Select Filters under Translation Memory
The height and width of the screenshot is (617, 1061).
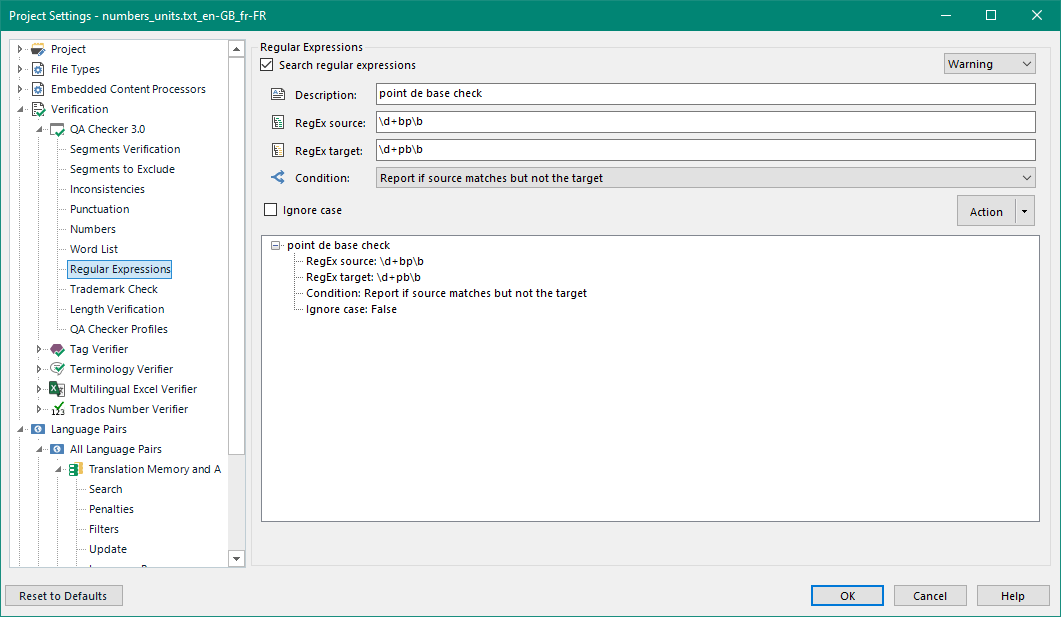[104, 529]
